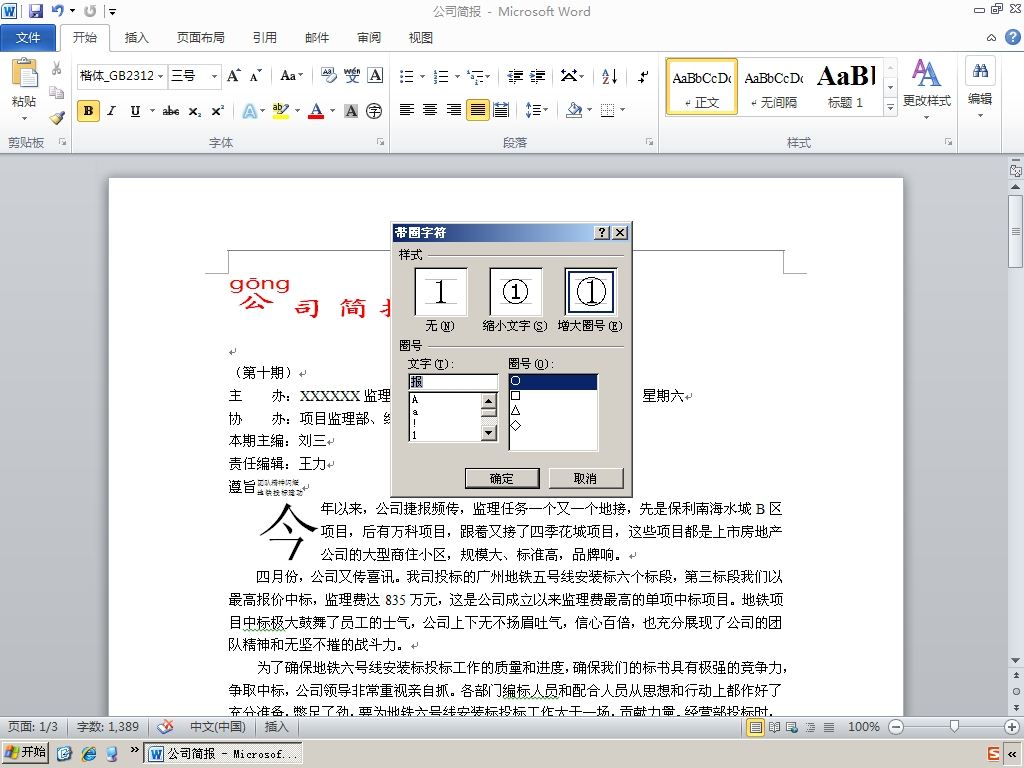Click the Decrease Indent icon

tap(515, 76)
